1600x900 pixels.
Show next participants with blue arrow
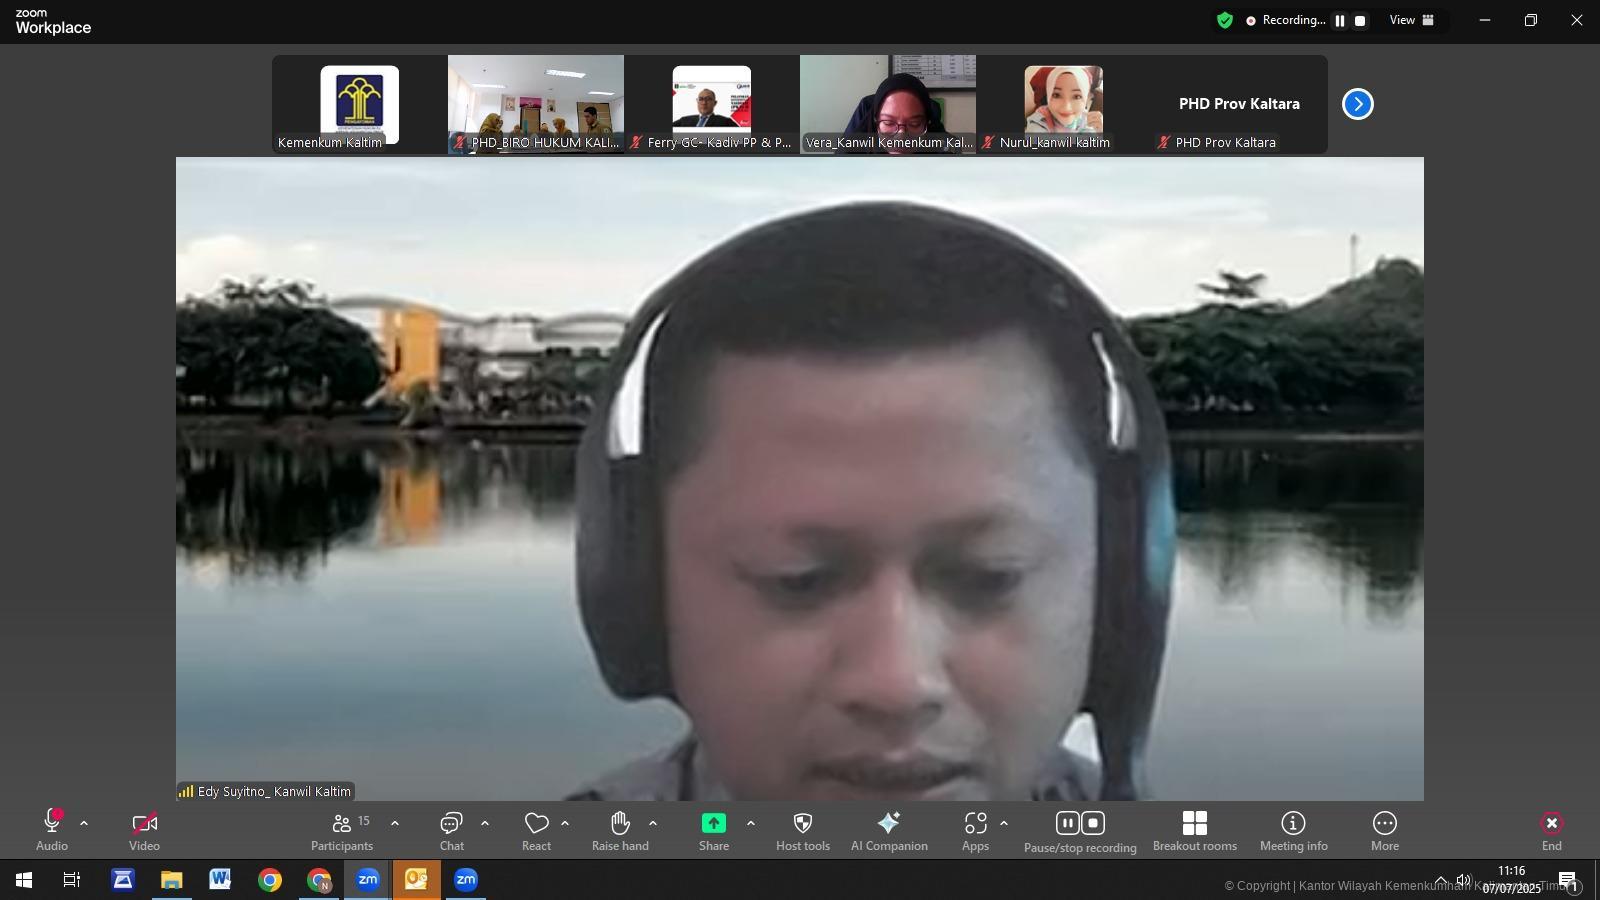click(1358, 104)
